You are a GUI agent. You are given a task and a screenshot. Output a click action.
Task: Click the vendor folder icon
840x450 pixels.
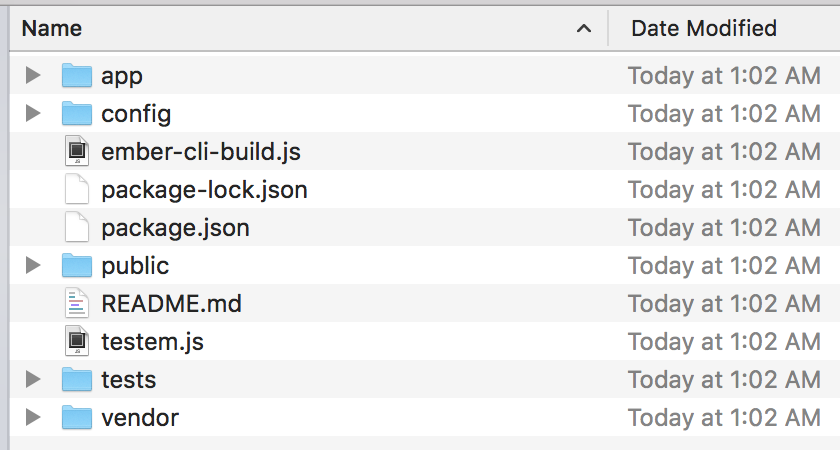[x=77, y=418]
